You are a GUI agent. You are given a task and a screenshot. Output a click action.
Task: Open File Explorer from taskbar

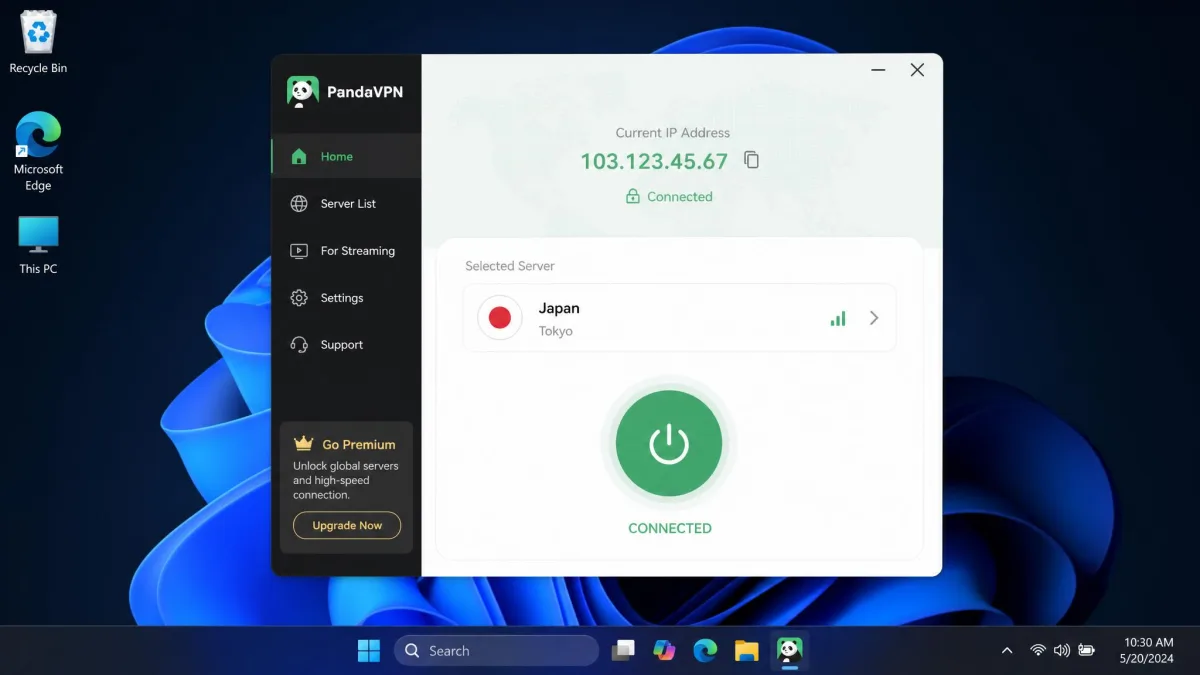point(746,651)
